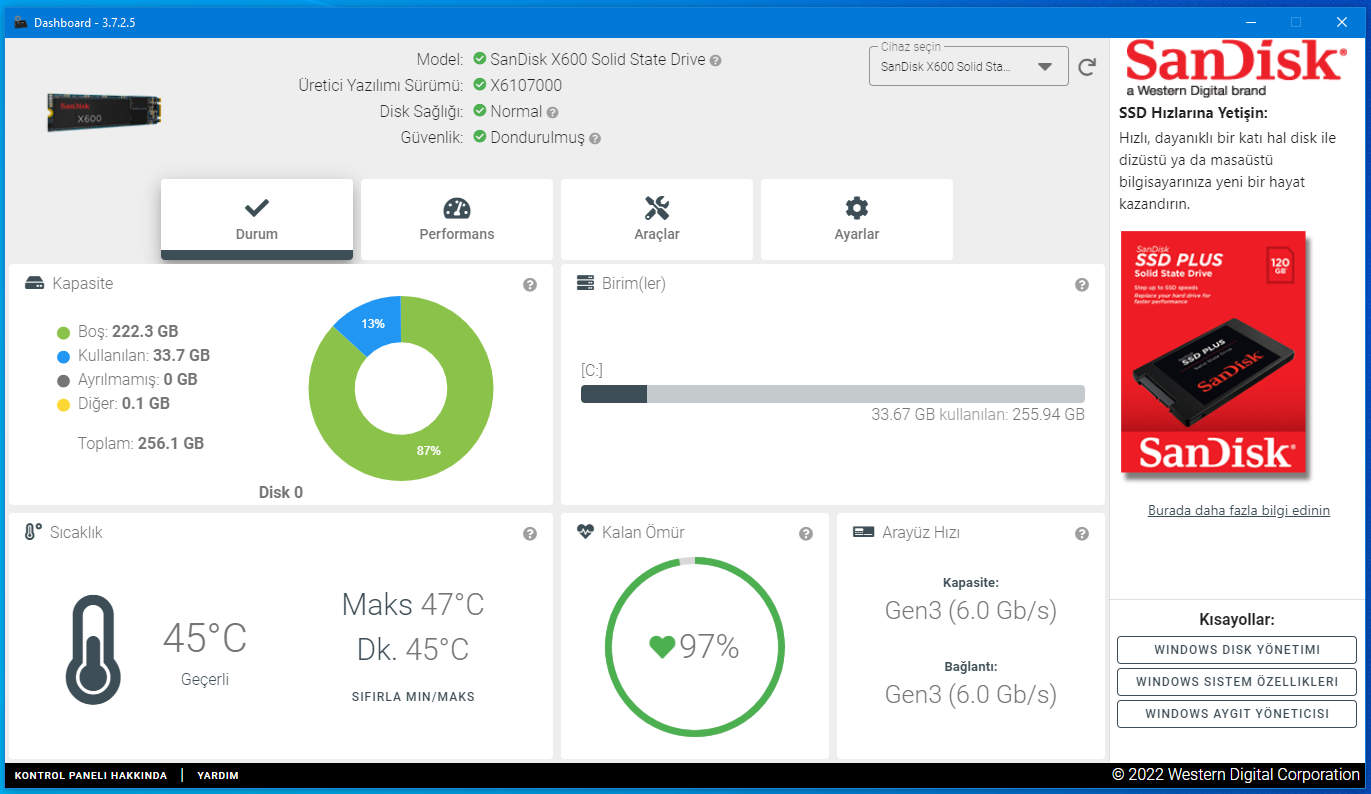The height and width of the screenshot is (794, 1371).
Task: Click the green check icon beside Model
Action: tap(480, 59)
